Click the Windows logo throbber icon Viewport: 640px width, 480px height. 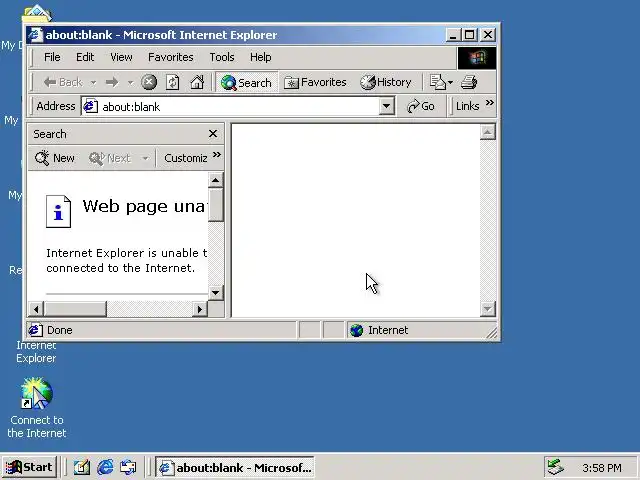click(x=477, y=58)
